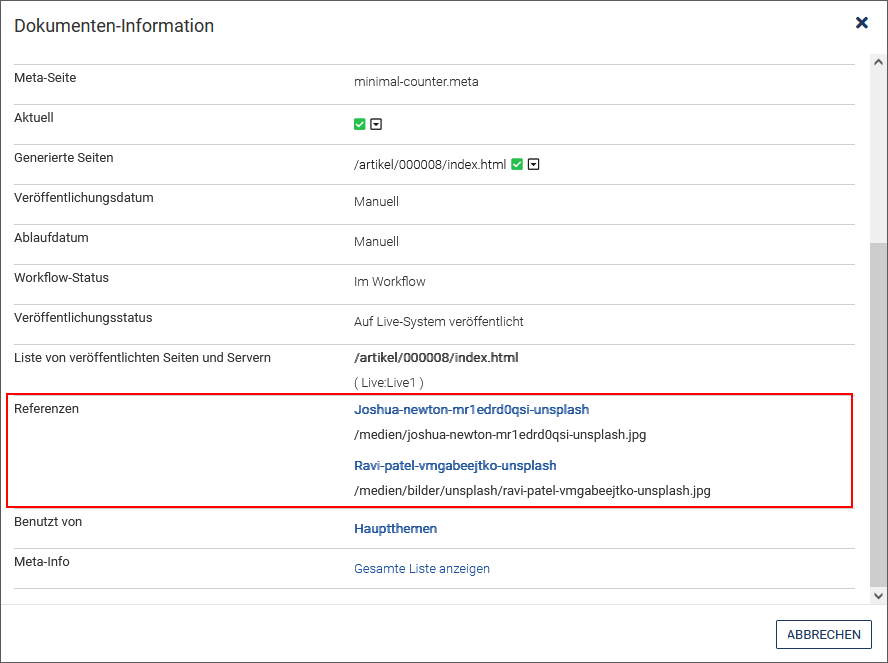This screenshot has height=663, width=888.
Task: Click the scrollbar down arrow
Action: 878,596
